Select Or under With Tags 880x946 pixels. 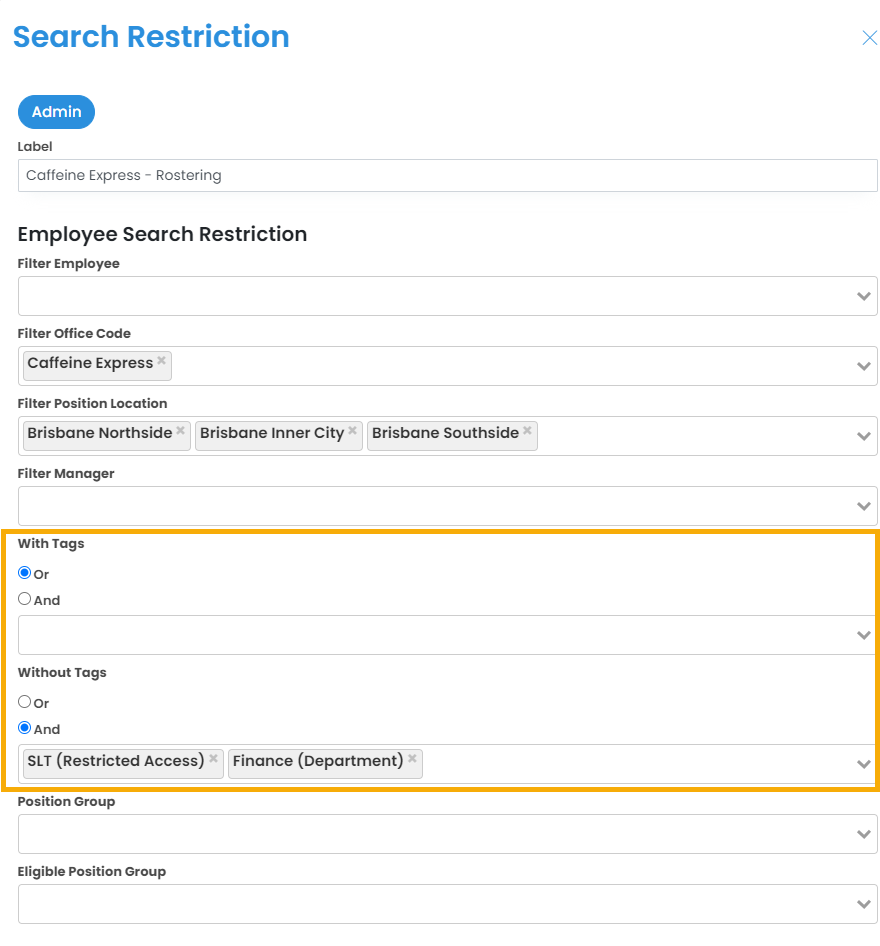click(x=25, y=573)
